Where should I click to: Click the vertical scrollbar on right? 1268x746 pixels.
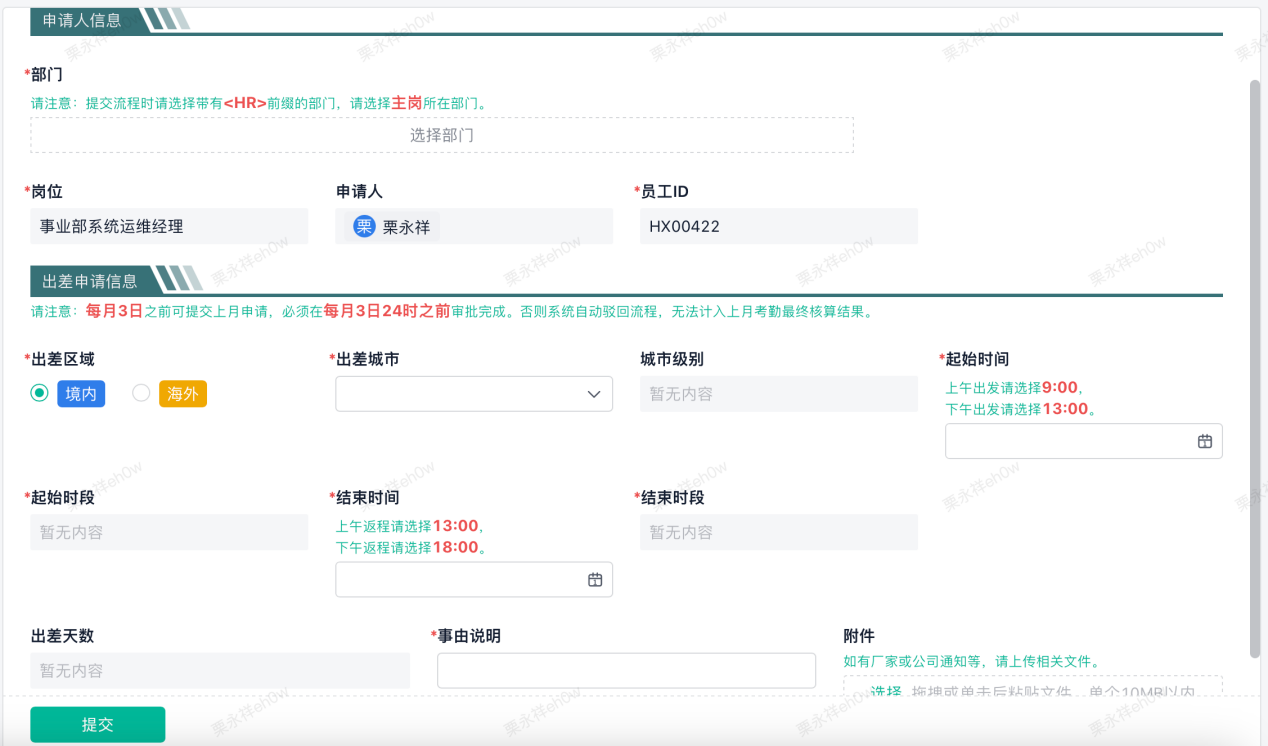click(1256, 360)
